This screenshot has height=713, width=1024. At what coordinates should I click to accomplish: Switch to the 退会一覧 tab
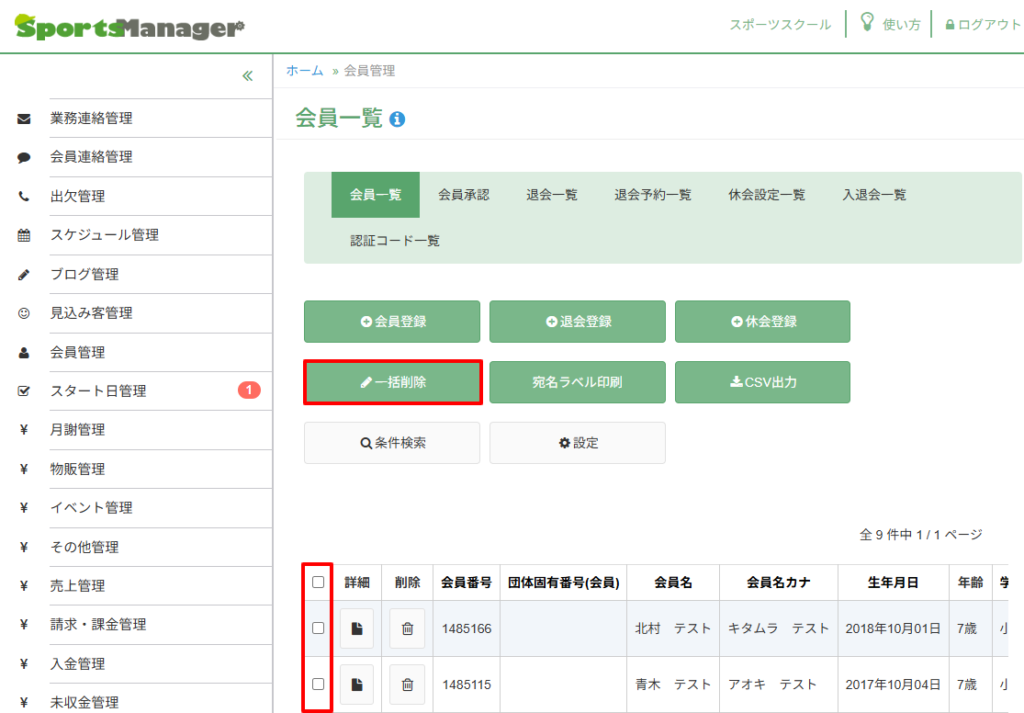[x=552, y=195]
